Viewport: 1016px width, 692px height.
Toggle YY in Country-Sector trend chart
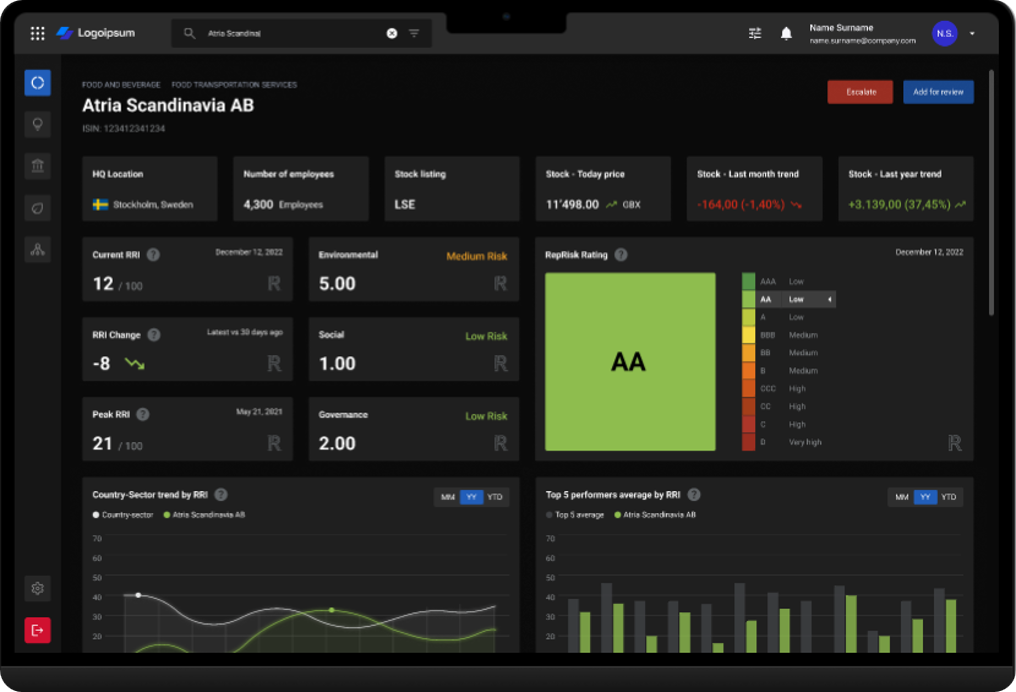click(x=471, y=497)
